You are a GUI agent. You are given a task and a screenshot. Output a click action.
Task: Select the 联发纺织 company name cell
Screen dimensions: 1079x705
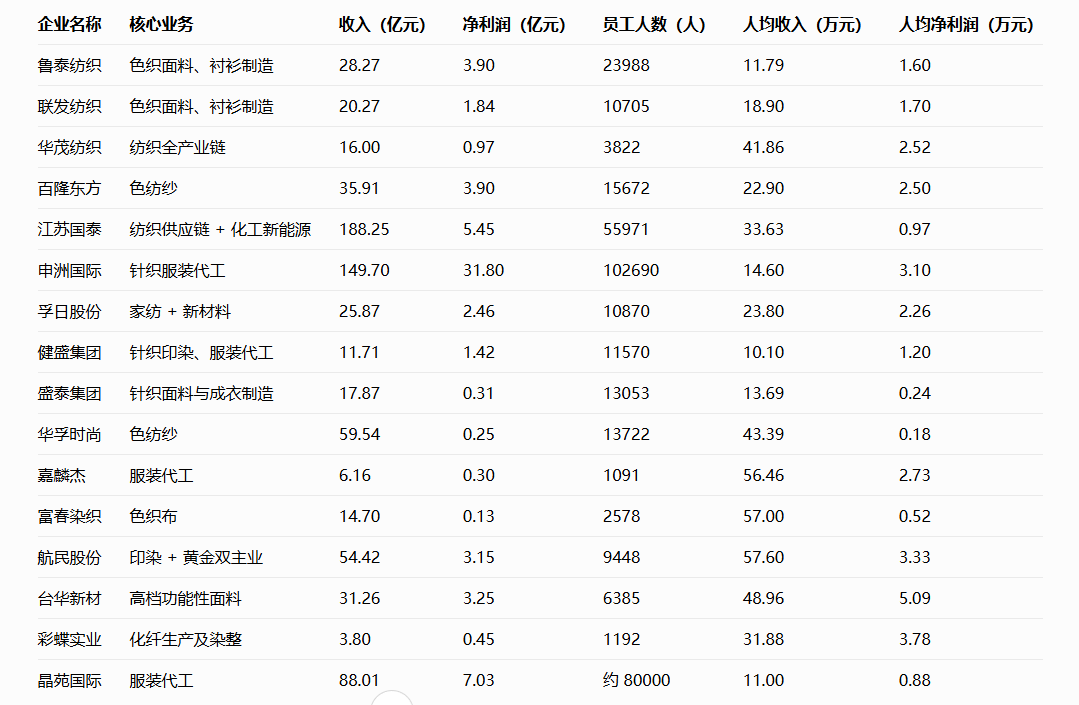(70, 107)
